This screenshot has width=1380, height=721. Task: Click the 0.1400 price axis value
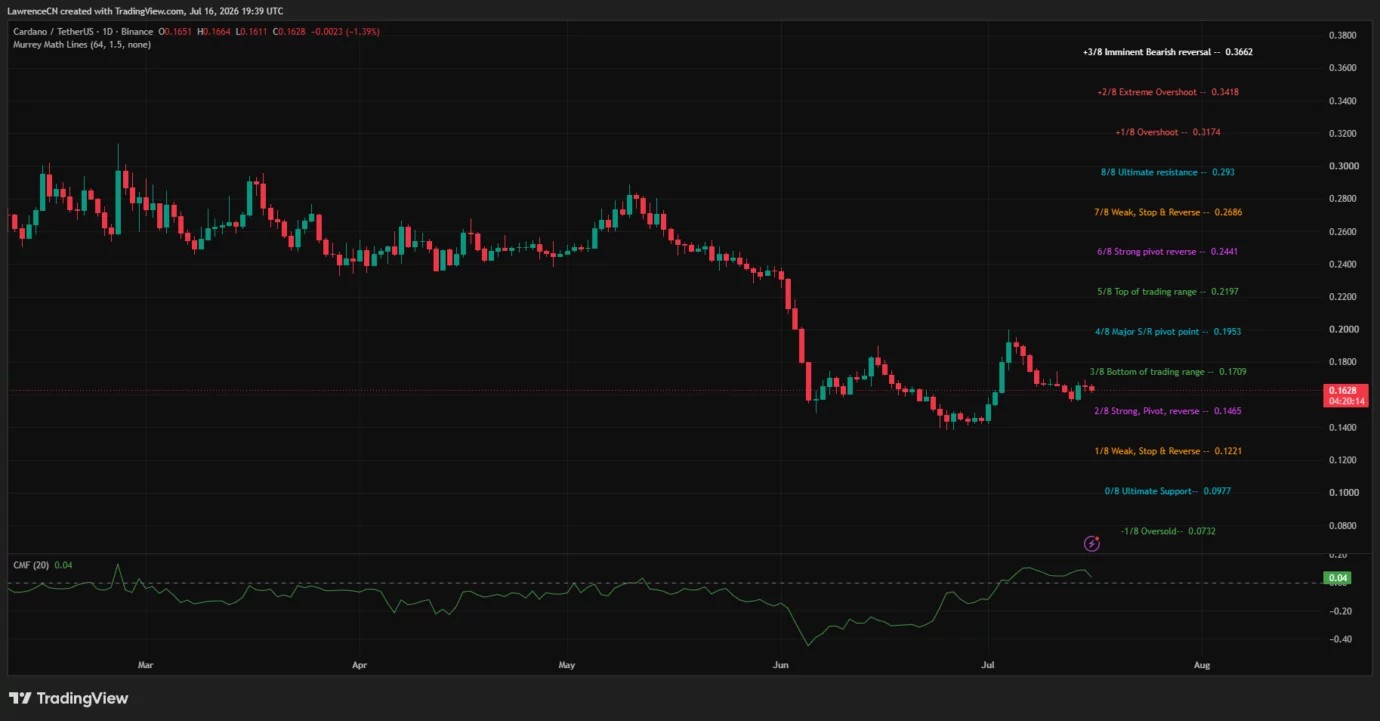pyautogui.click(x=1341, y=427)
